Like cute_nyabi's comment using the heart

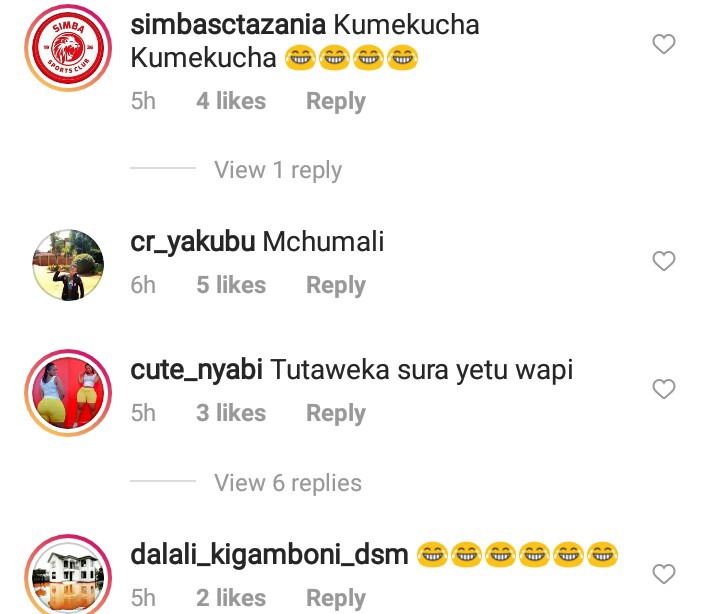(x=664, y=389)
